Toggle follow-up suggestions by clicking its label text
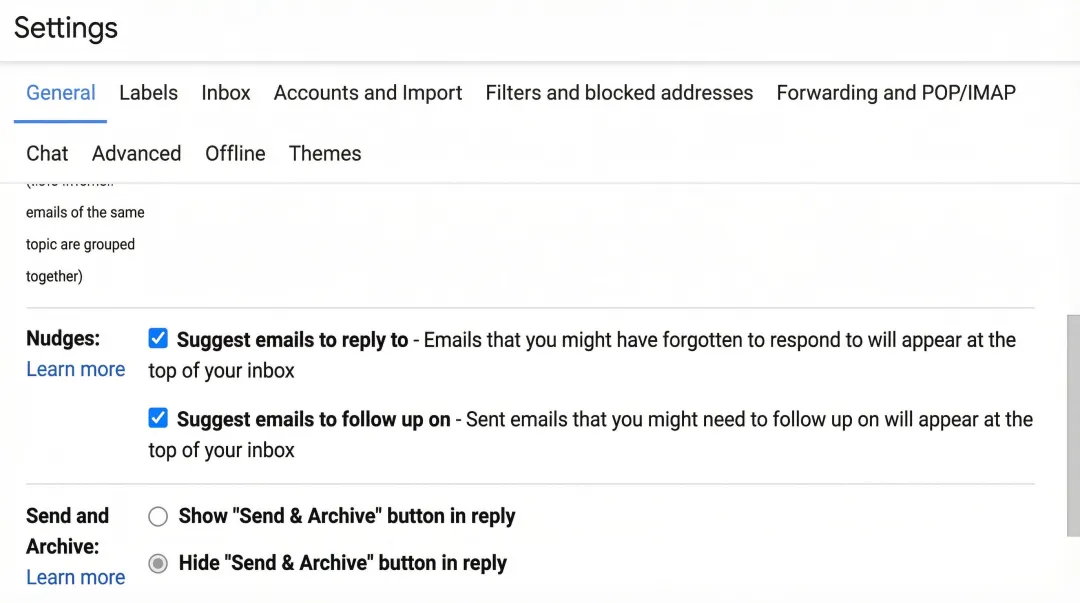The width and height of the screenshot is (1080, 603). [x=311, y=419]
